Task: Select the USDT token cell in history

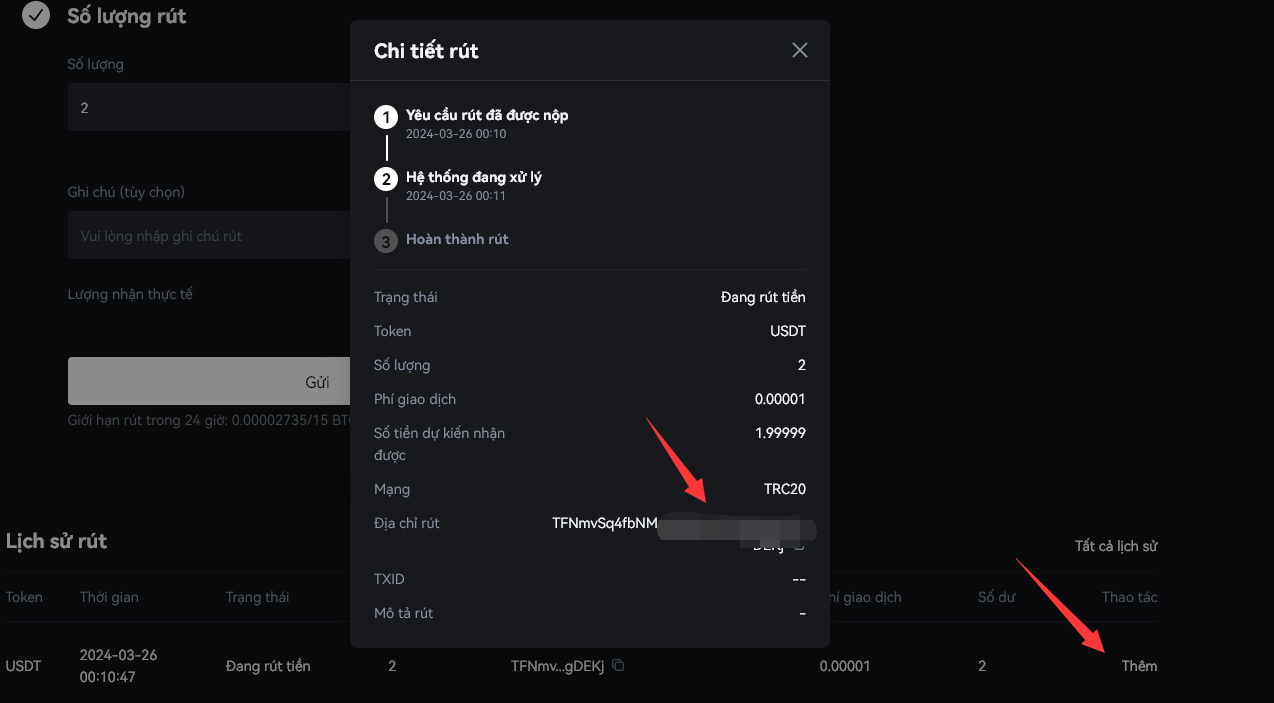Action: (23, 666)
